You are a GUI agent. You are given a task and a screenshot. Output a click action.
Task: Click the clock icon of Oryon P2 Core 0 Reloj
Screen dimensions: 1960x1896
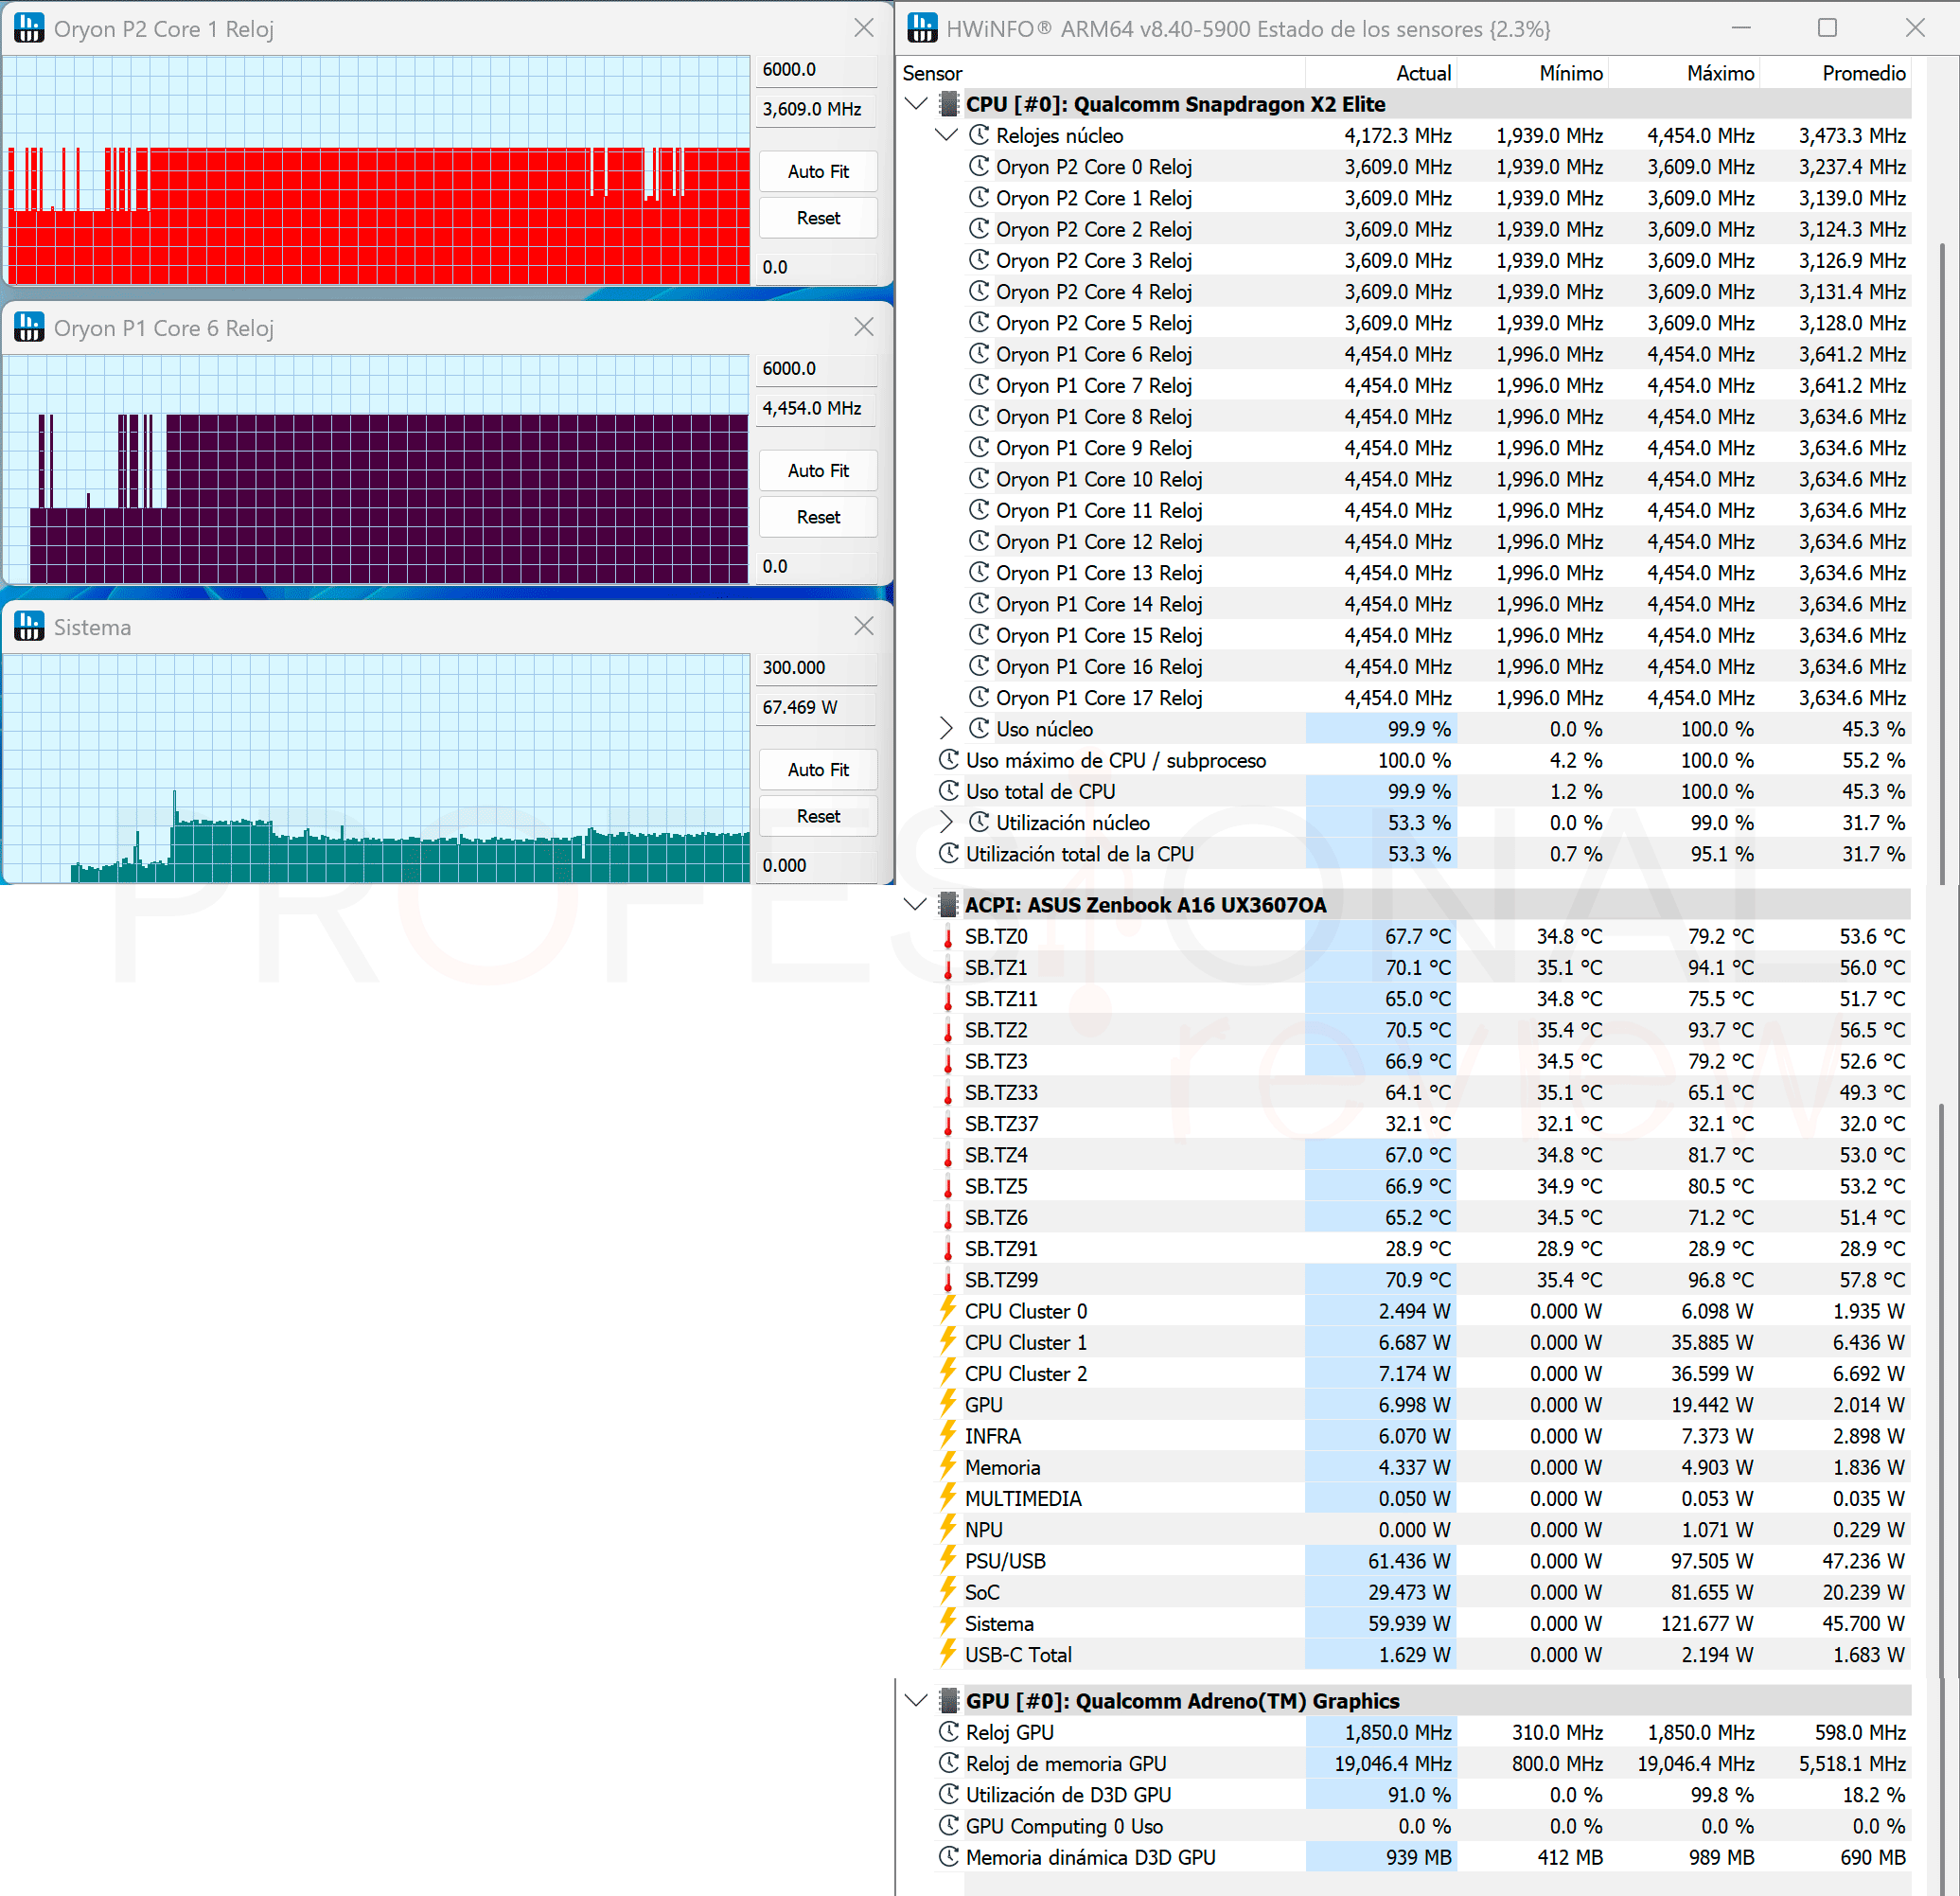tap(979, 166)
